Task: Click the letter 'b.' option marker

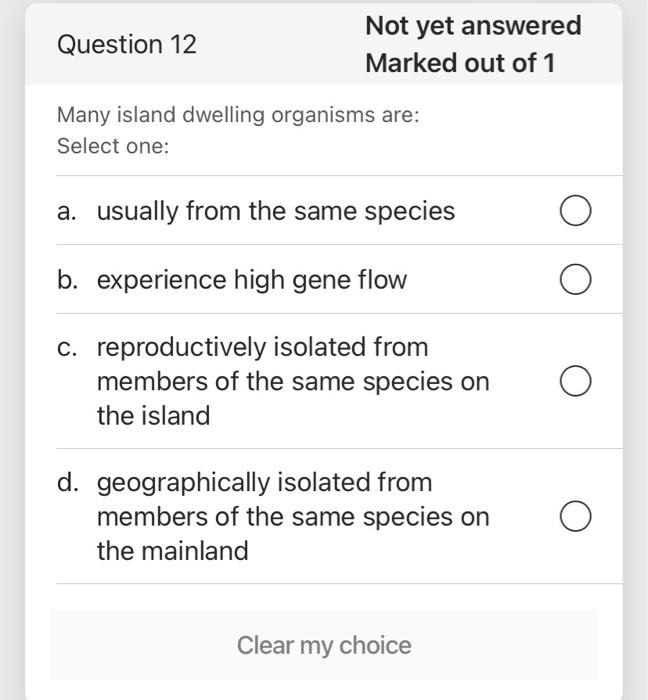Action: click(x=67, y=280)
